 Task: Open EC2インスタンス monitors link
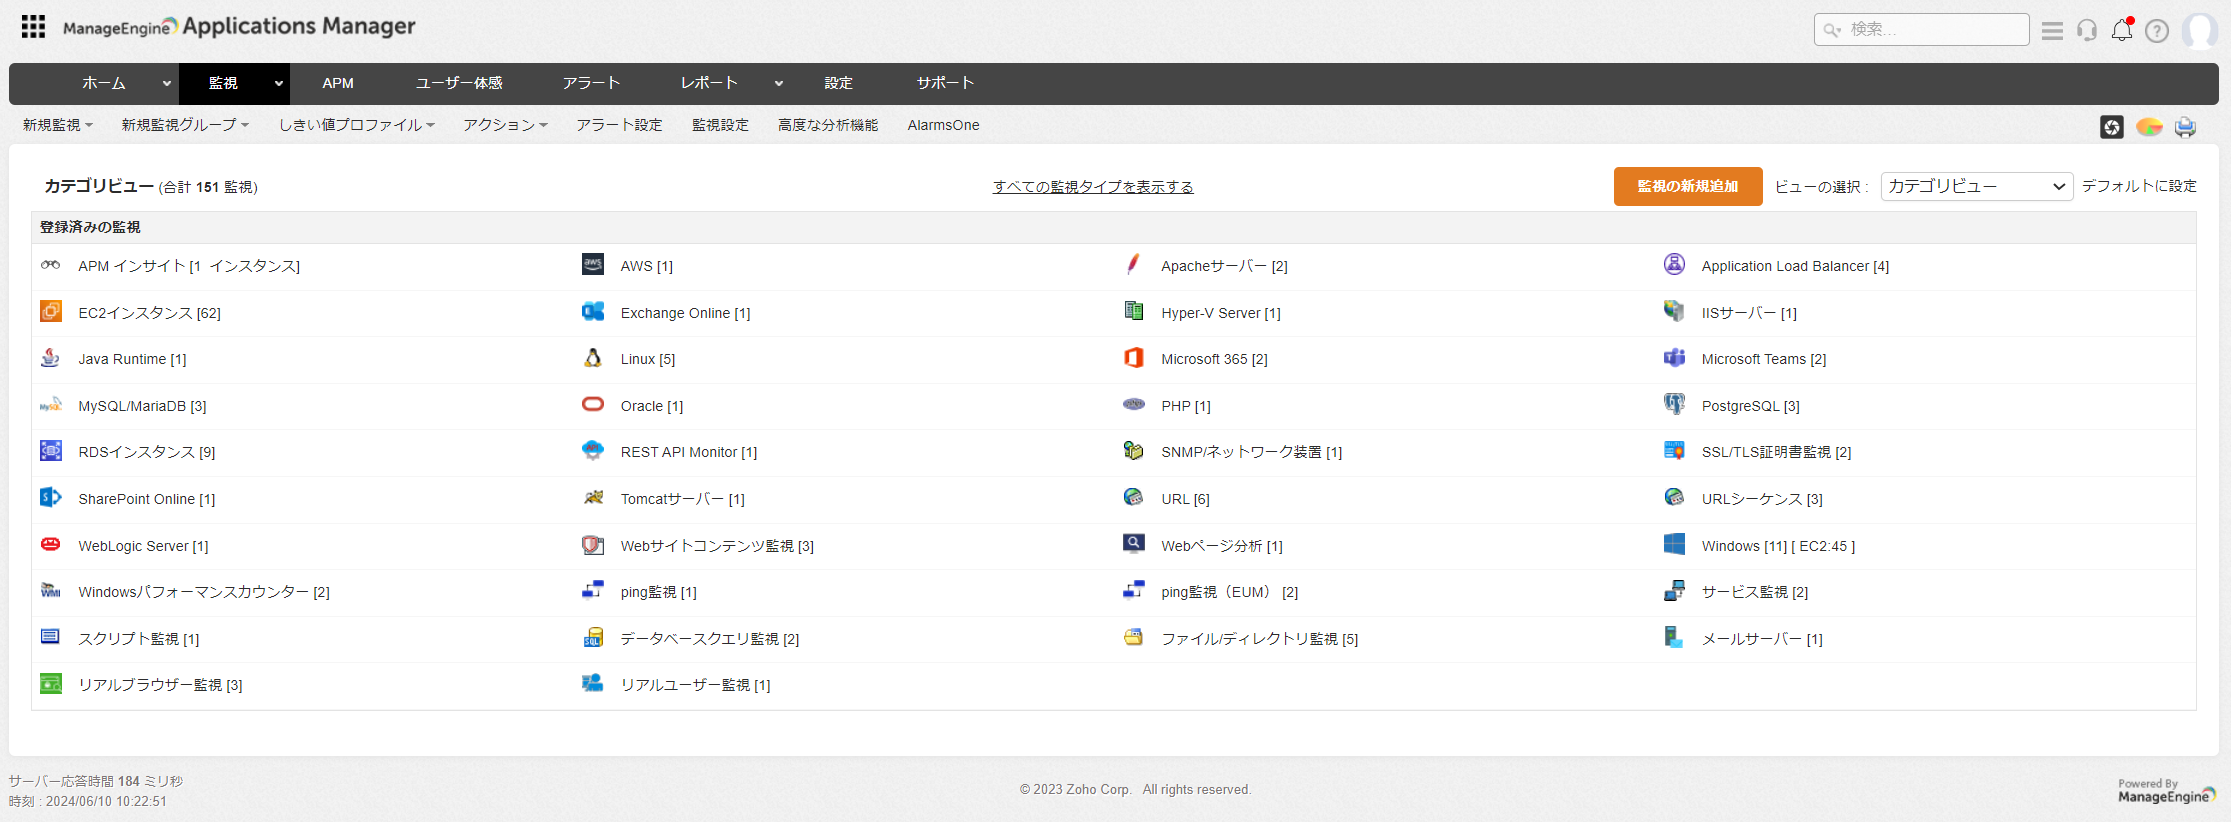point(149,313)
